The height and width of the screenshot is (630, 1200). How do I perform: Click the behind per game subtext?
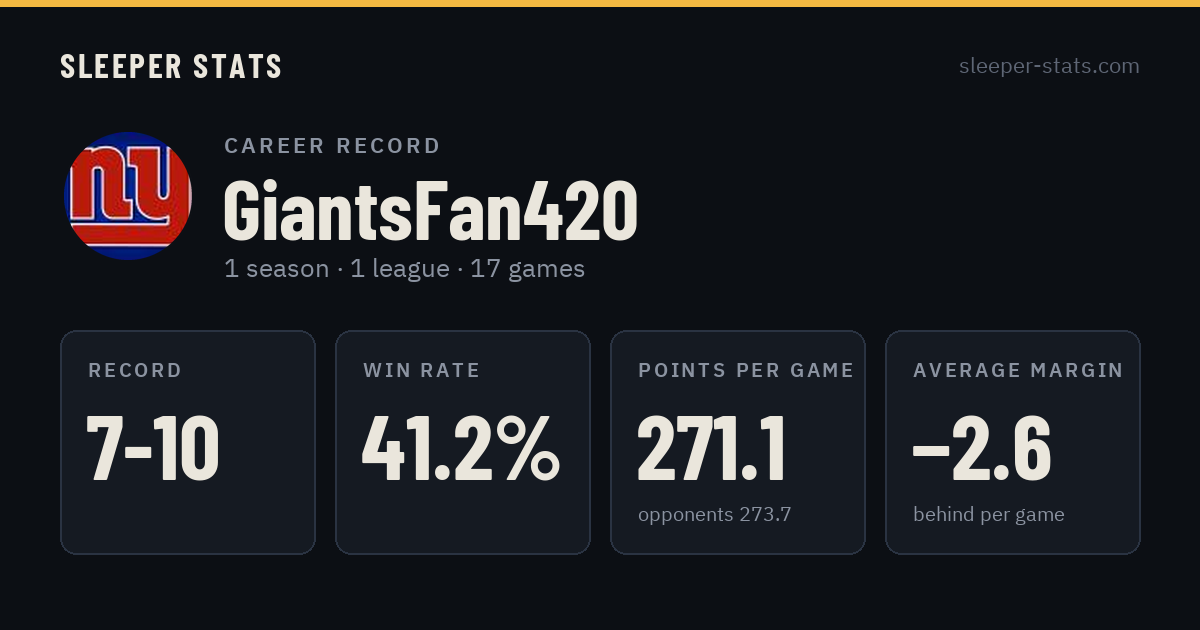pos(988,515)
